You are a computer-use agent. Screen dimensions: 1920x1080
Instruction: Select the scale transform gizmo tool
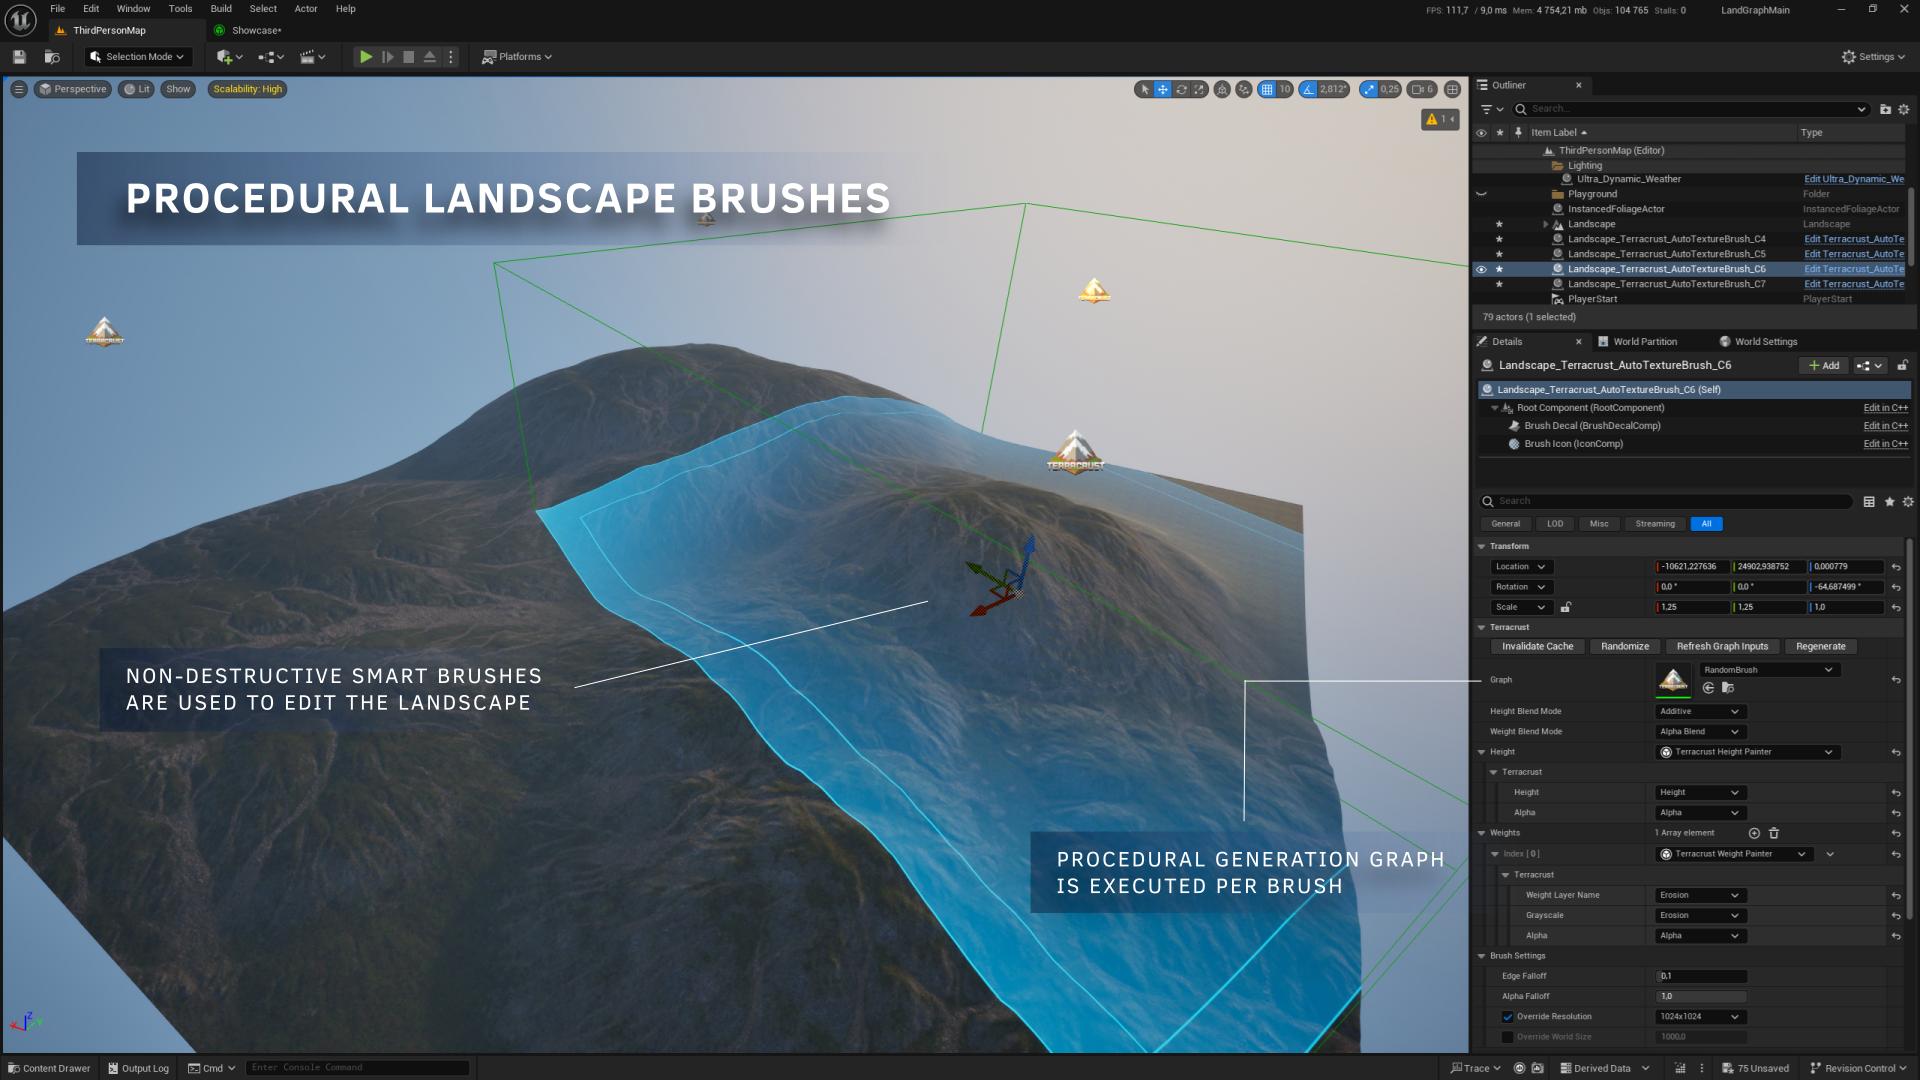(1199, 89)
